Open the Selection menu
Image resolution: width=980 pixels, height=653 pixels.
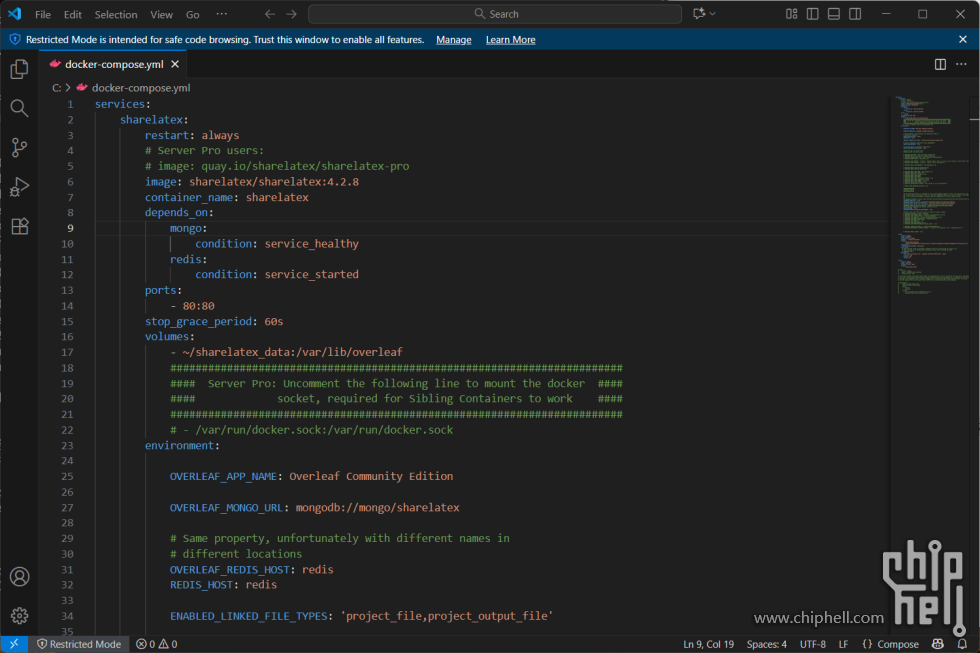pyautogui.click(x=116, y=14)
